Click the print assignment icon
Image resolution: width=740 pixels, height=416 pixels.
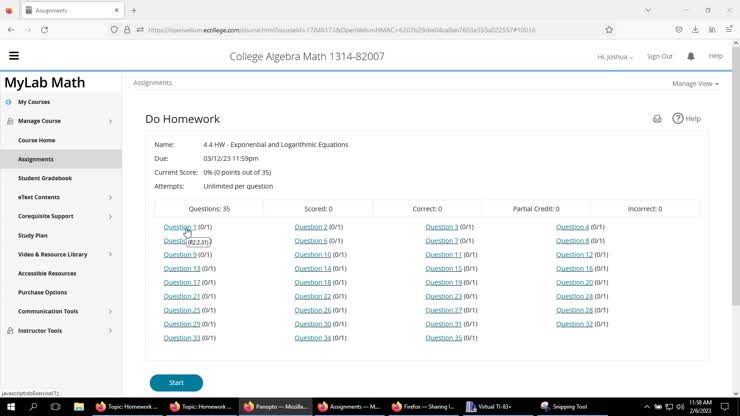[657, 119]
